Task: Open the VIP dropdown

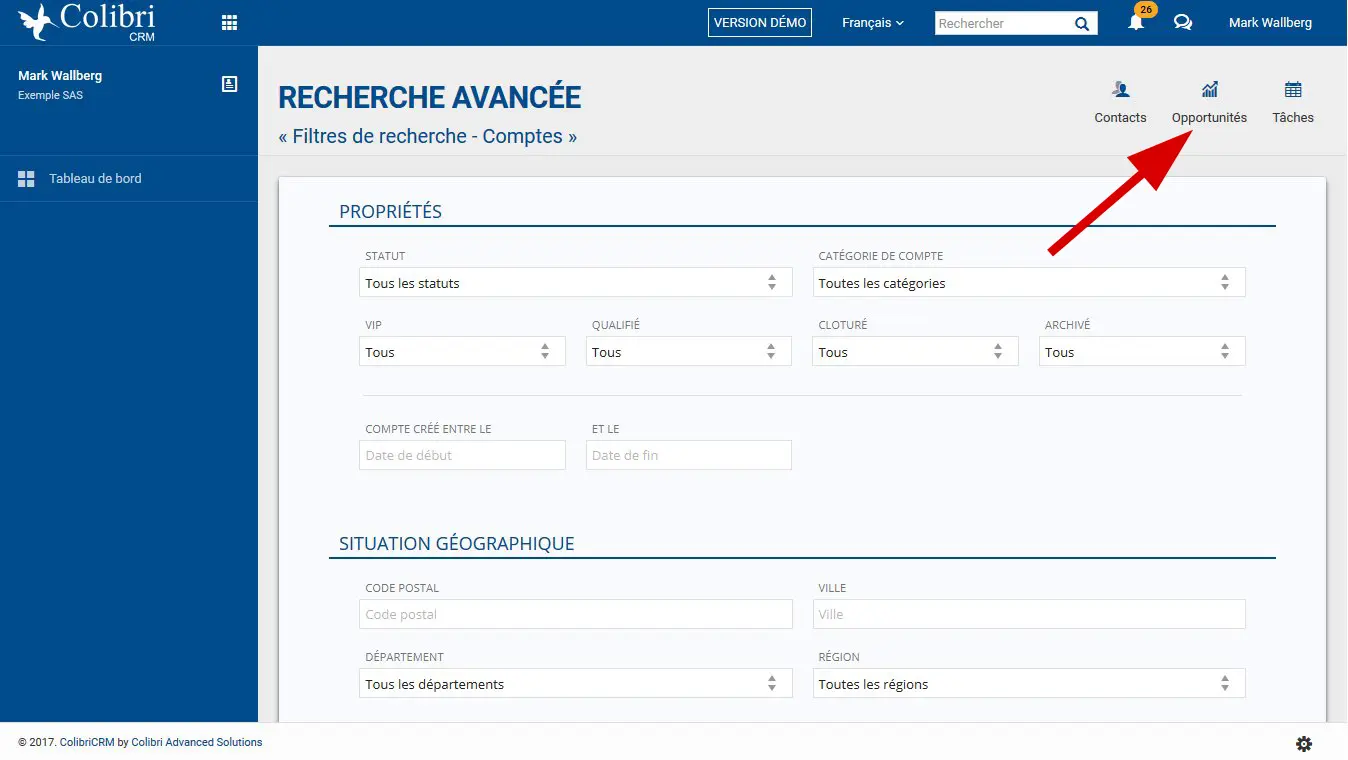Action: pos(462,352)
